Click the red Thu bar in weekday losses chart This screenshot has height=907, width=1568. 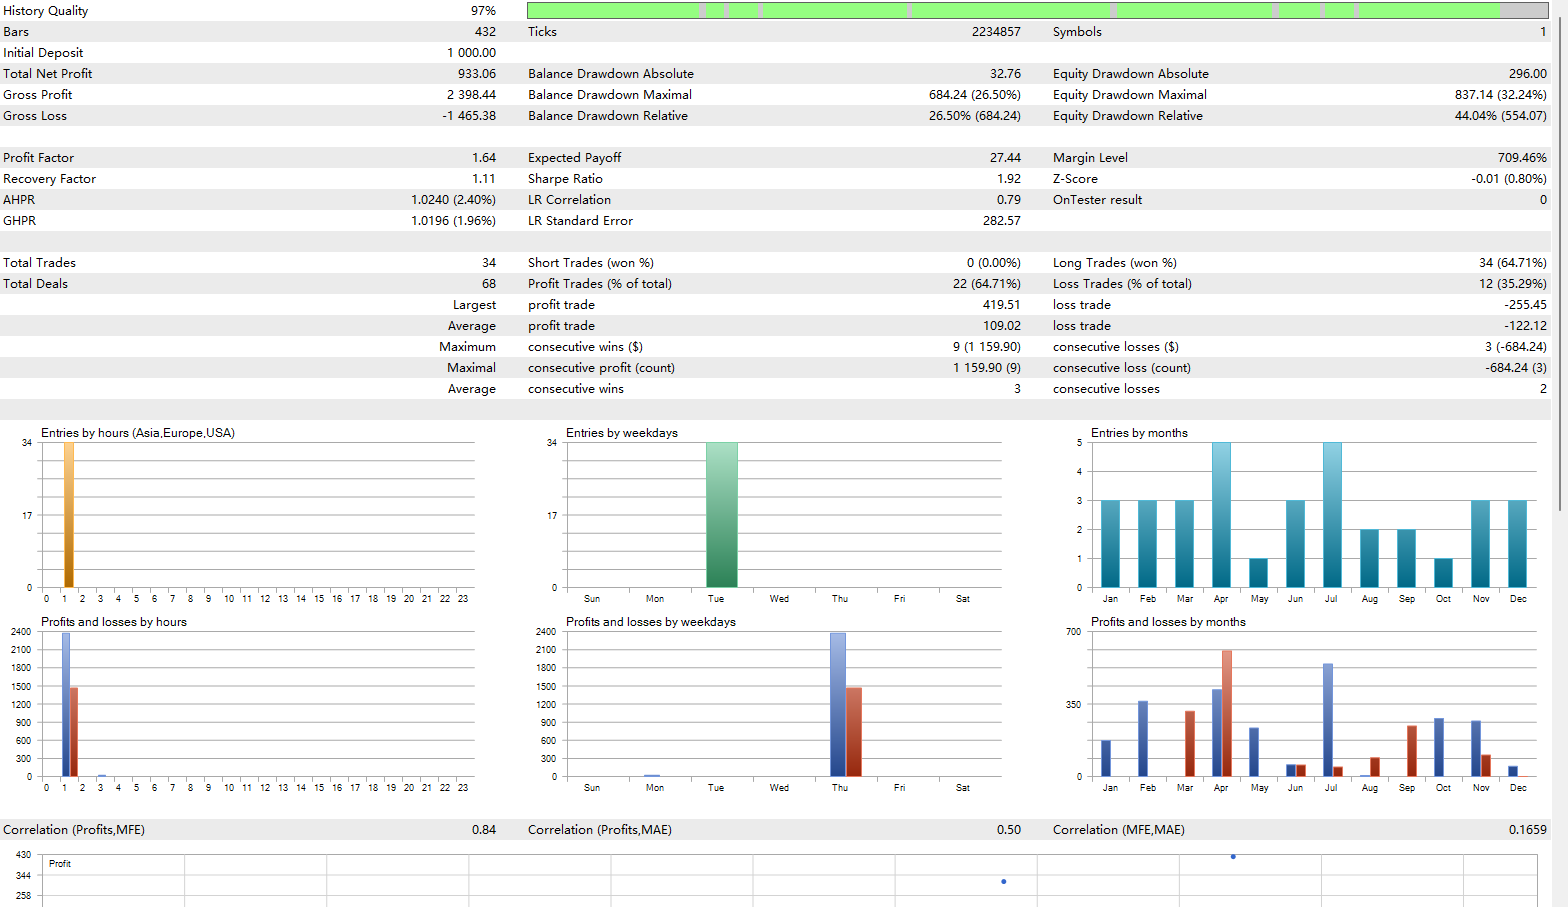[x=854, y=732]
